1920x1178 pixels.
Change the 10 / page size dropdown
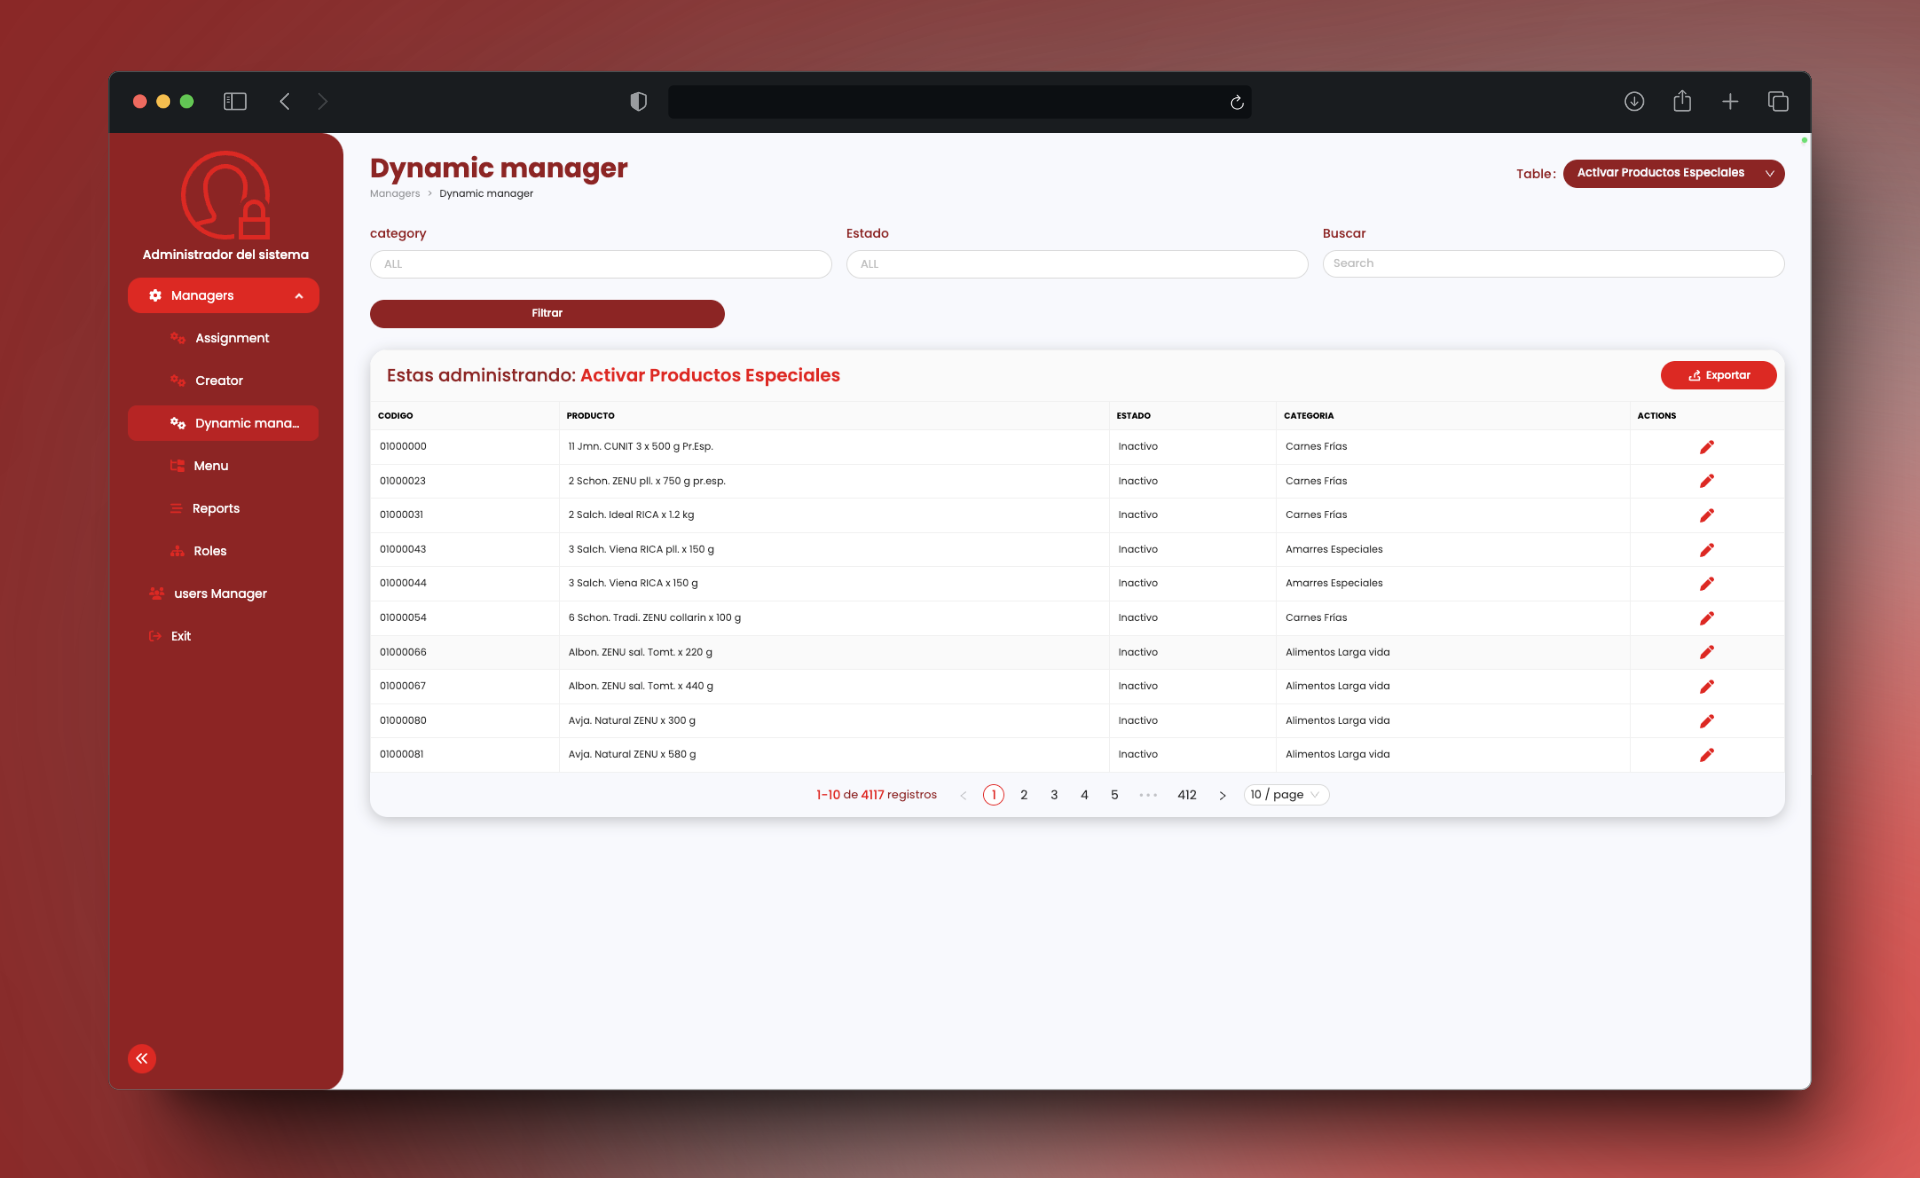pyautogui.click(x=1286, y=795)
